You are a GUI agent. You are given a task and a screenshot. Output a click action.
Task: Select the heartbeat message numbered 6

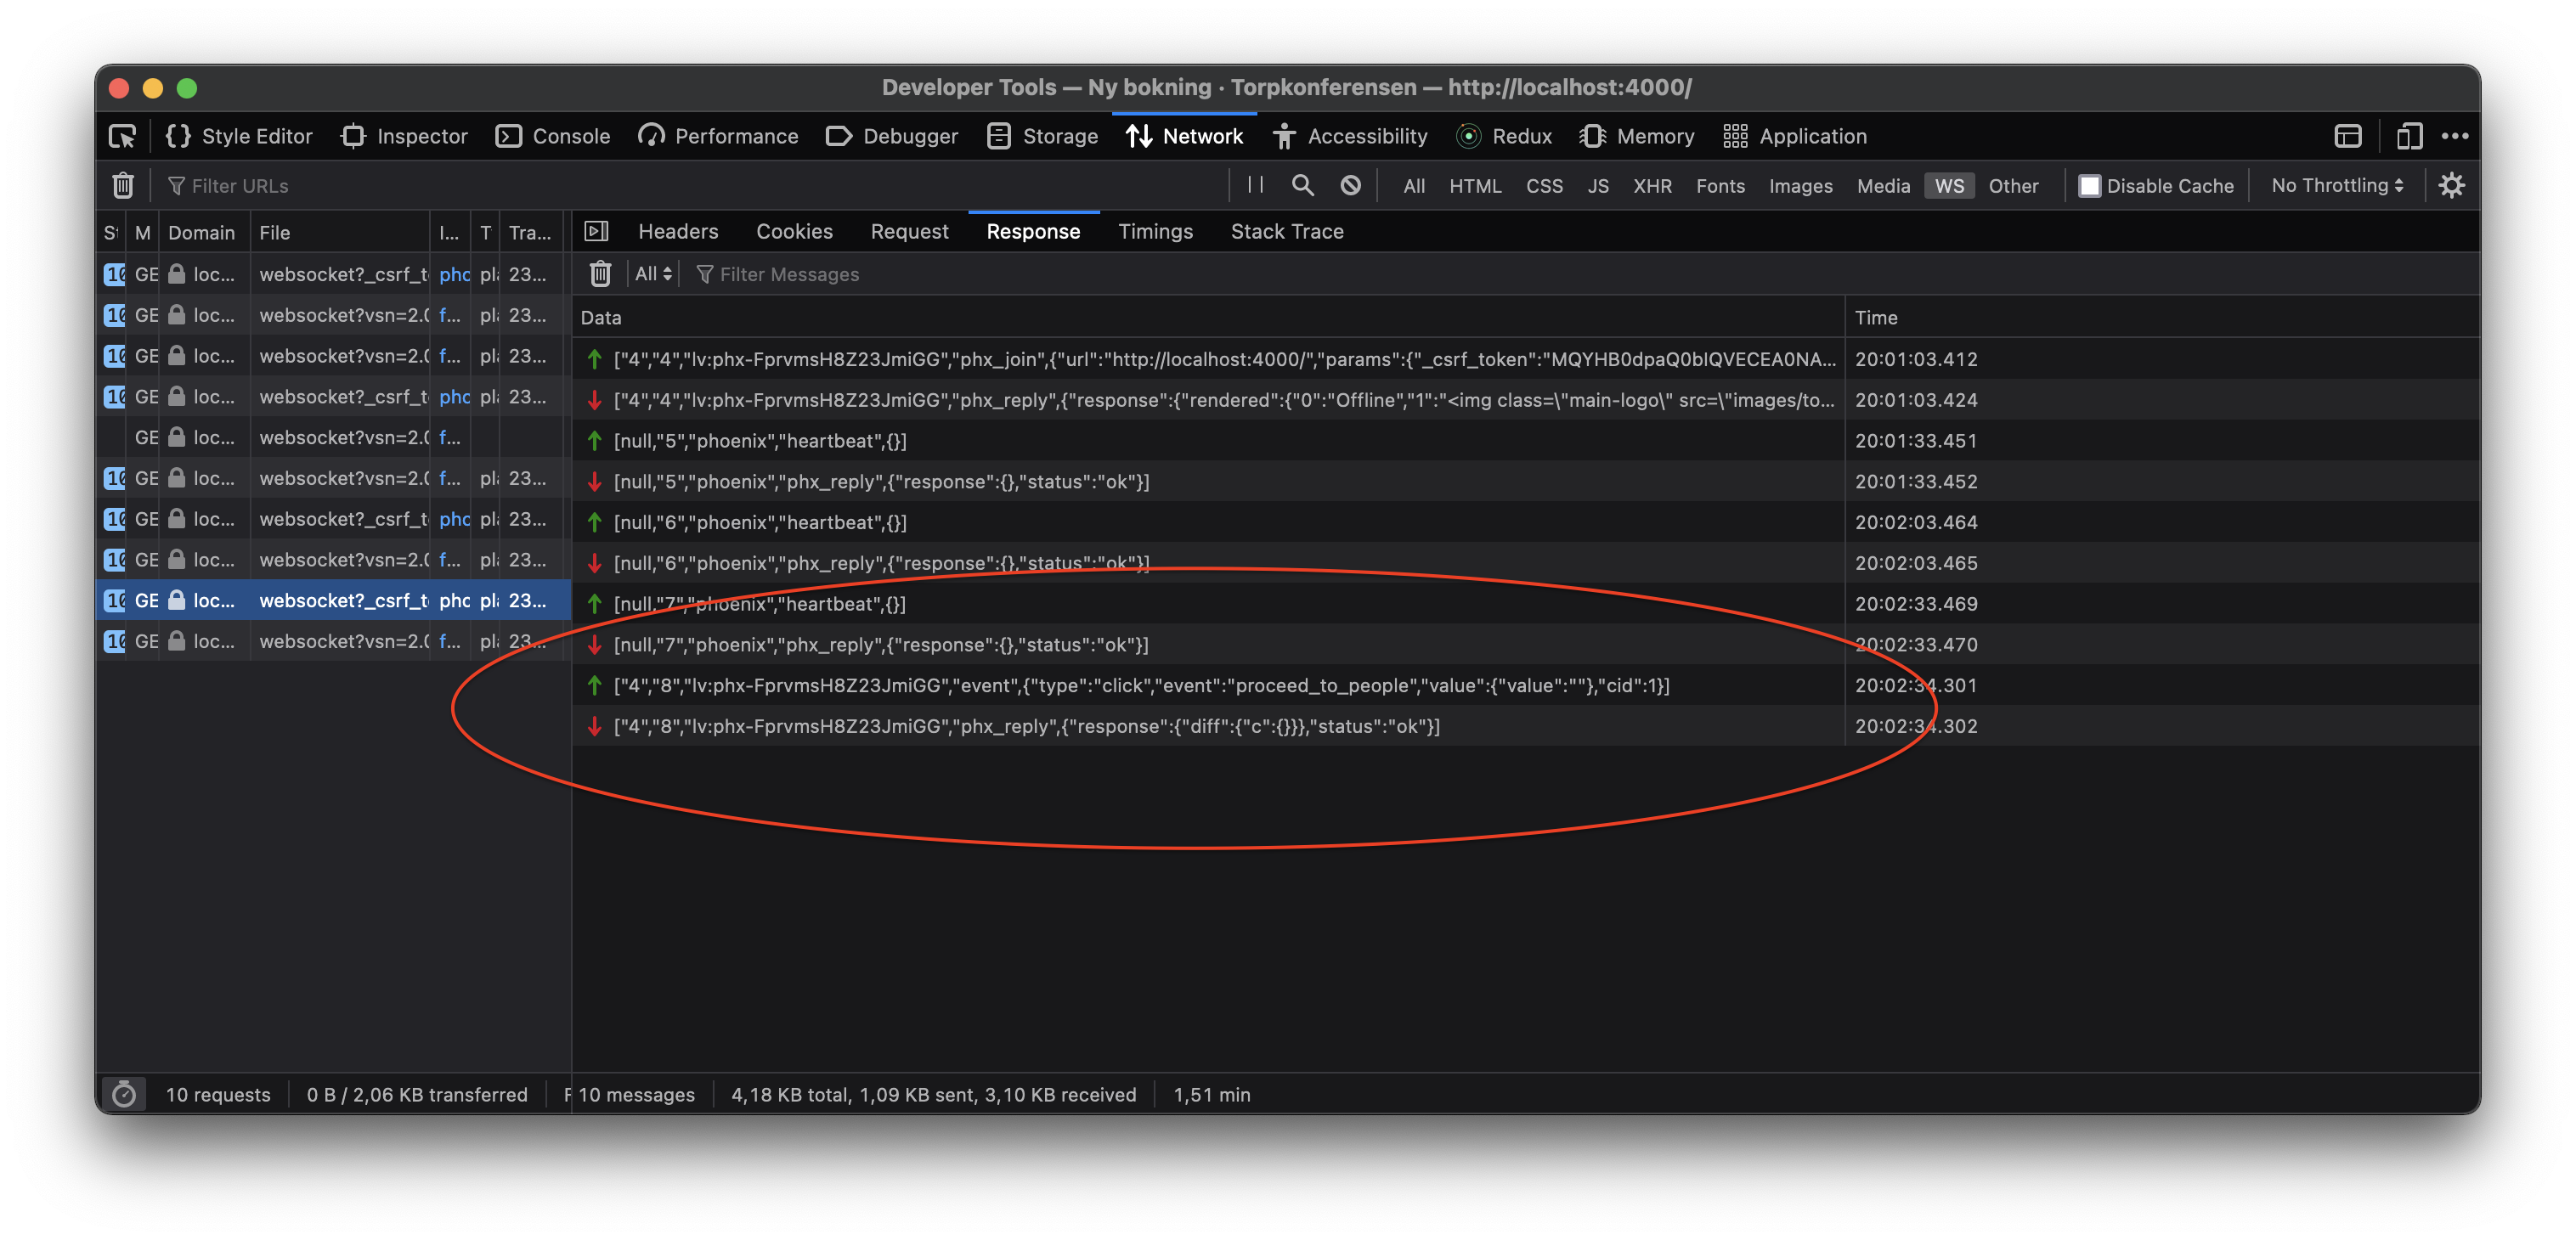tap(1526, 522)
